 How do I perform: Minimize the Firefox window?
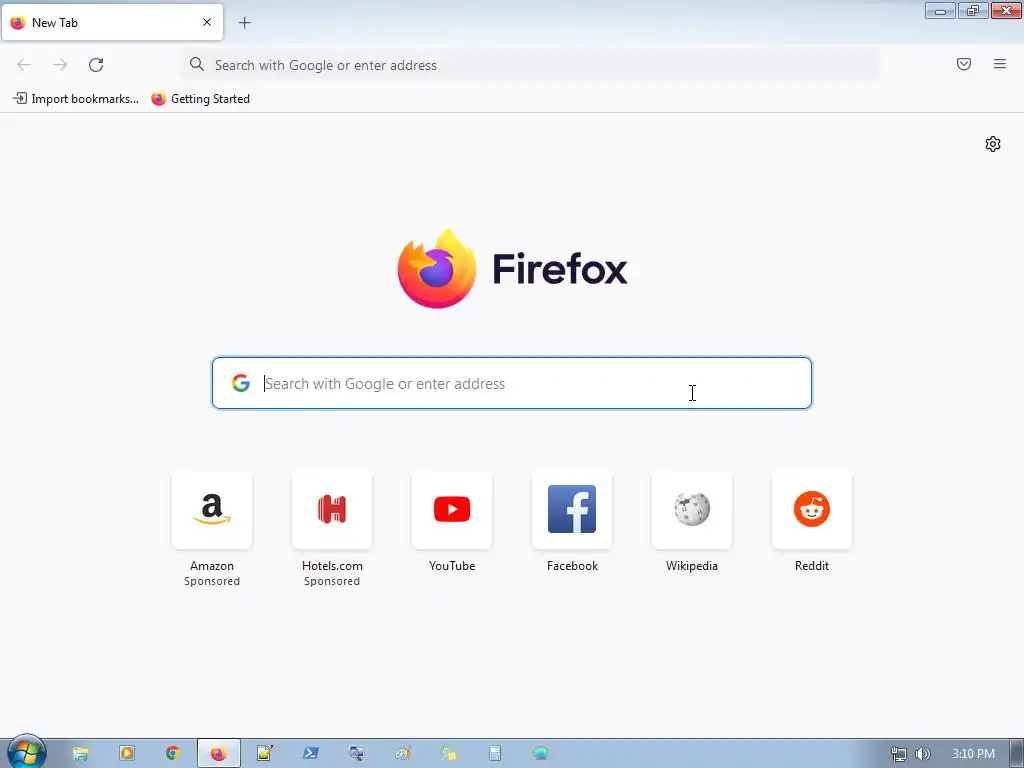940,10
